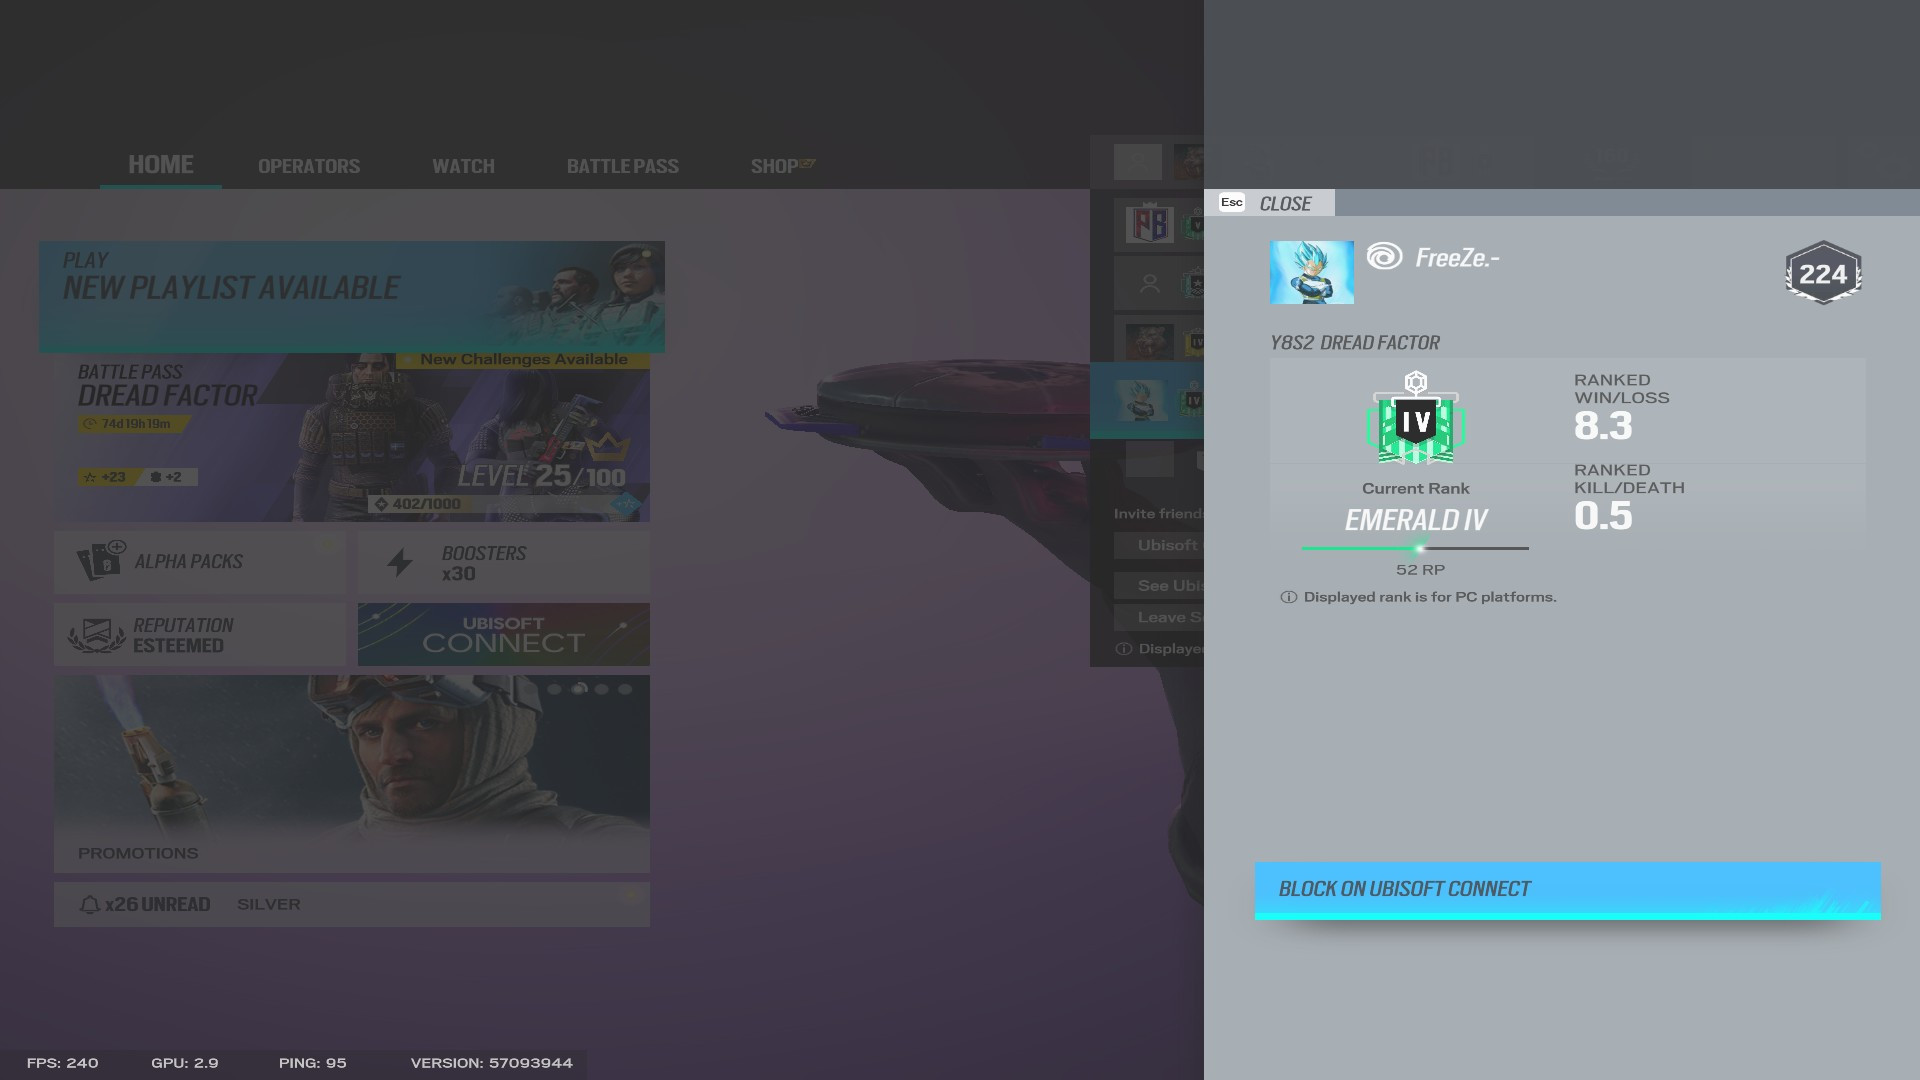Click the VERSION: 57093944 text
Image resolution: width=1920 pixels, height=1080 pixels.
coord(492,1063)
